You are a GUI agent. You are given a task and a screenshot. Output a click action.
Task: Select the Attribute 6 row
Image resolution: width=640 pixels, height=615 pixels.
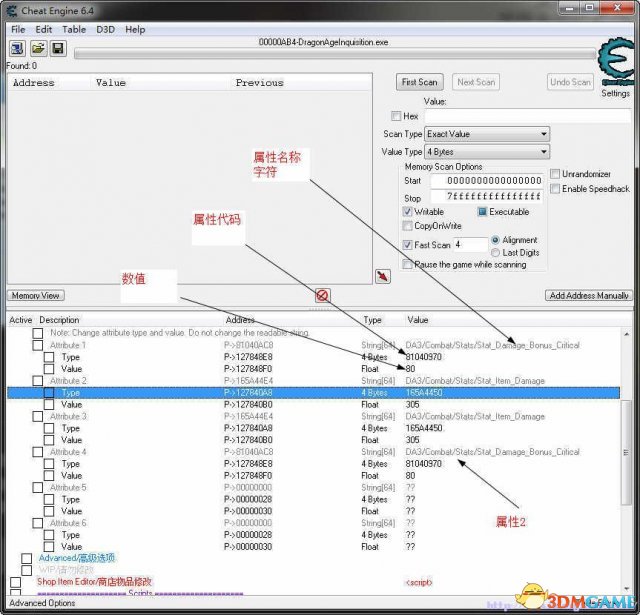click(313, 523)
